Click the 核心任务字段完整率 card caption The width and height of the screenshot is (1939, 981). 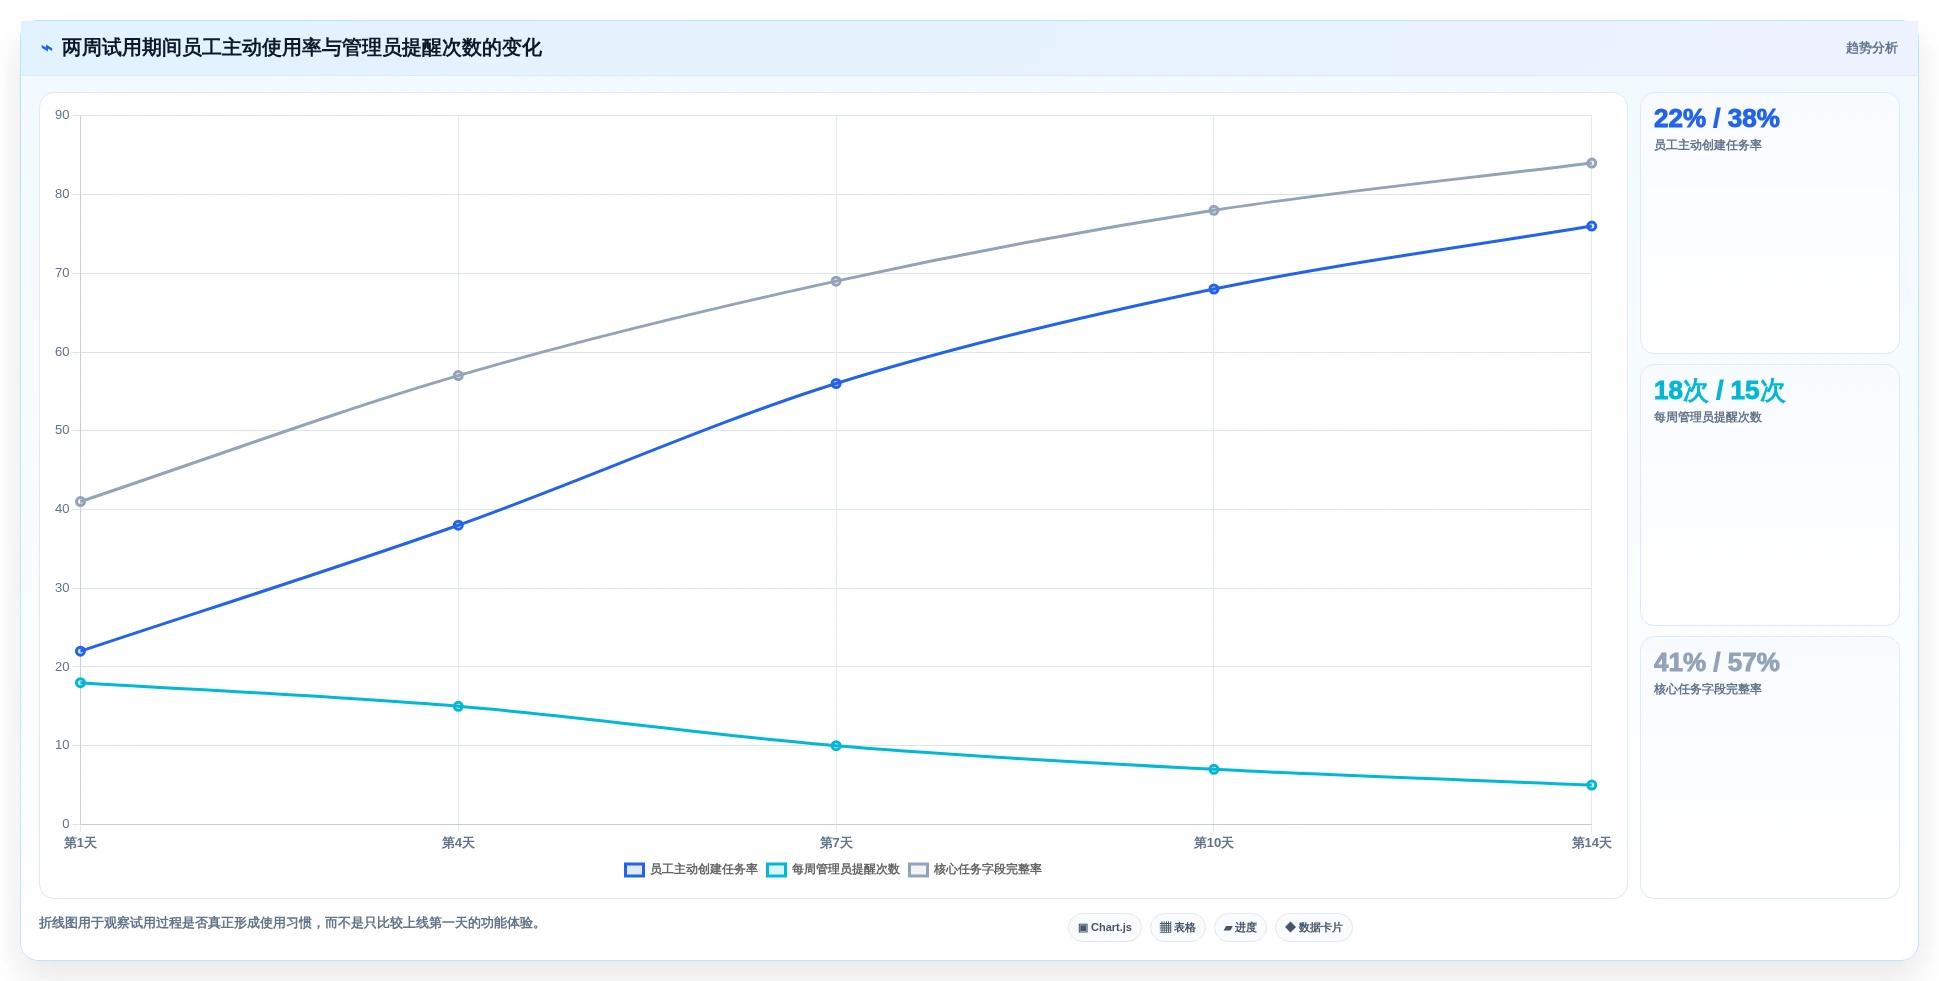pyautogui.click(x=1707, y=689)
